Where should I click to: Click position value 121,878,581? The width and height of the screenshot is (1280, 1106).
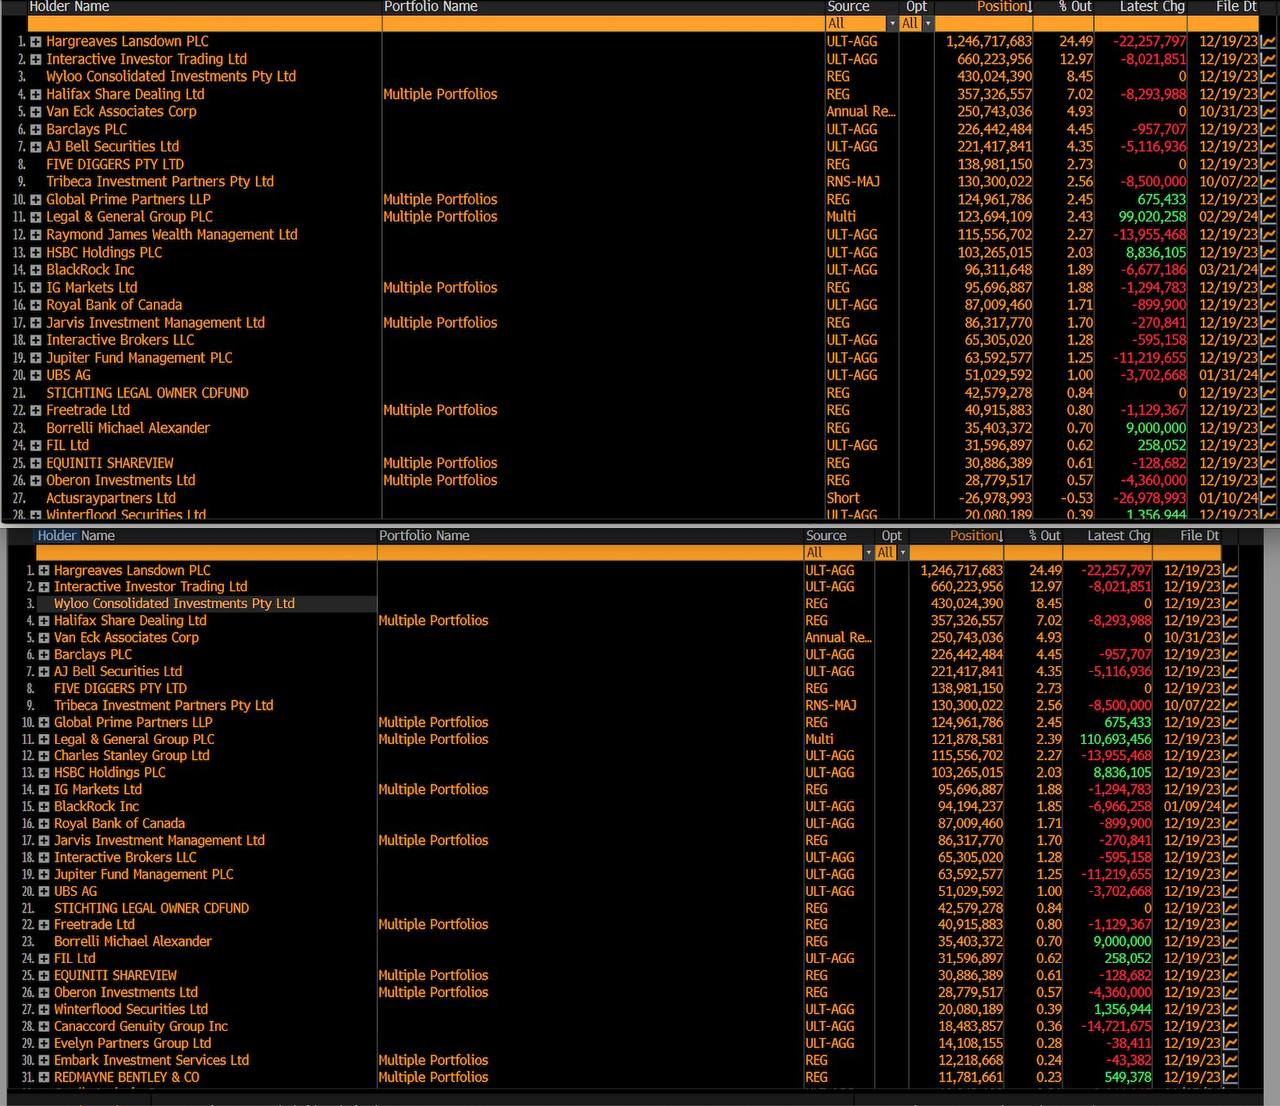(967, 739)
